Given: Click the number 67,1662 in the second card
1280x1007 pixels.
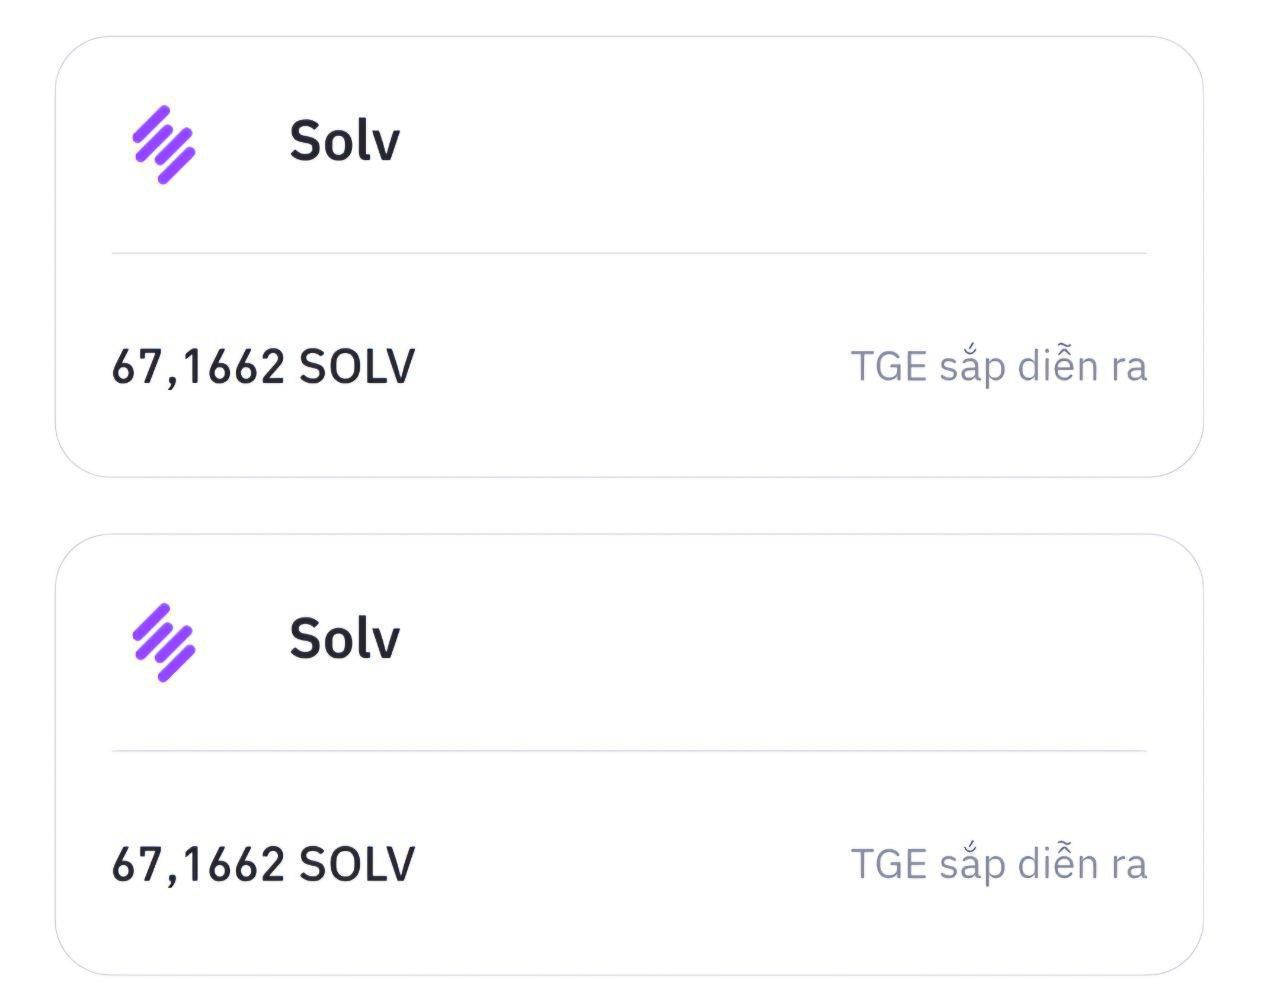Looking at the screenshot, I should [198, 866].
